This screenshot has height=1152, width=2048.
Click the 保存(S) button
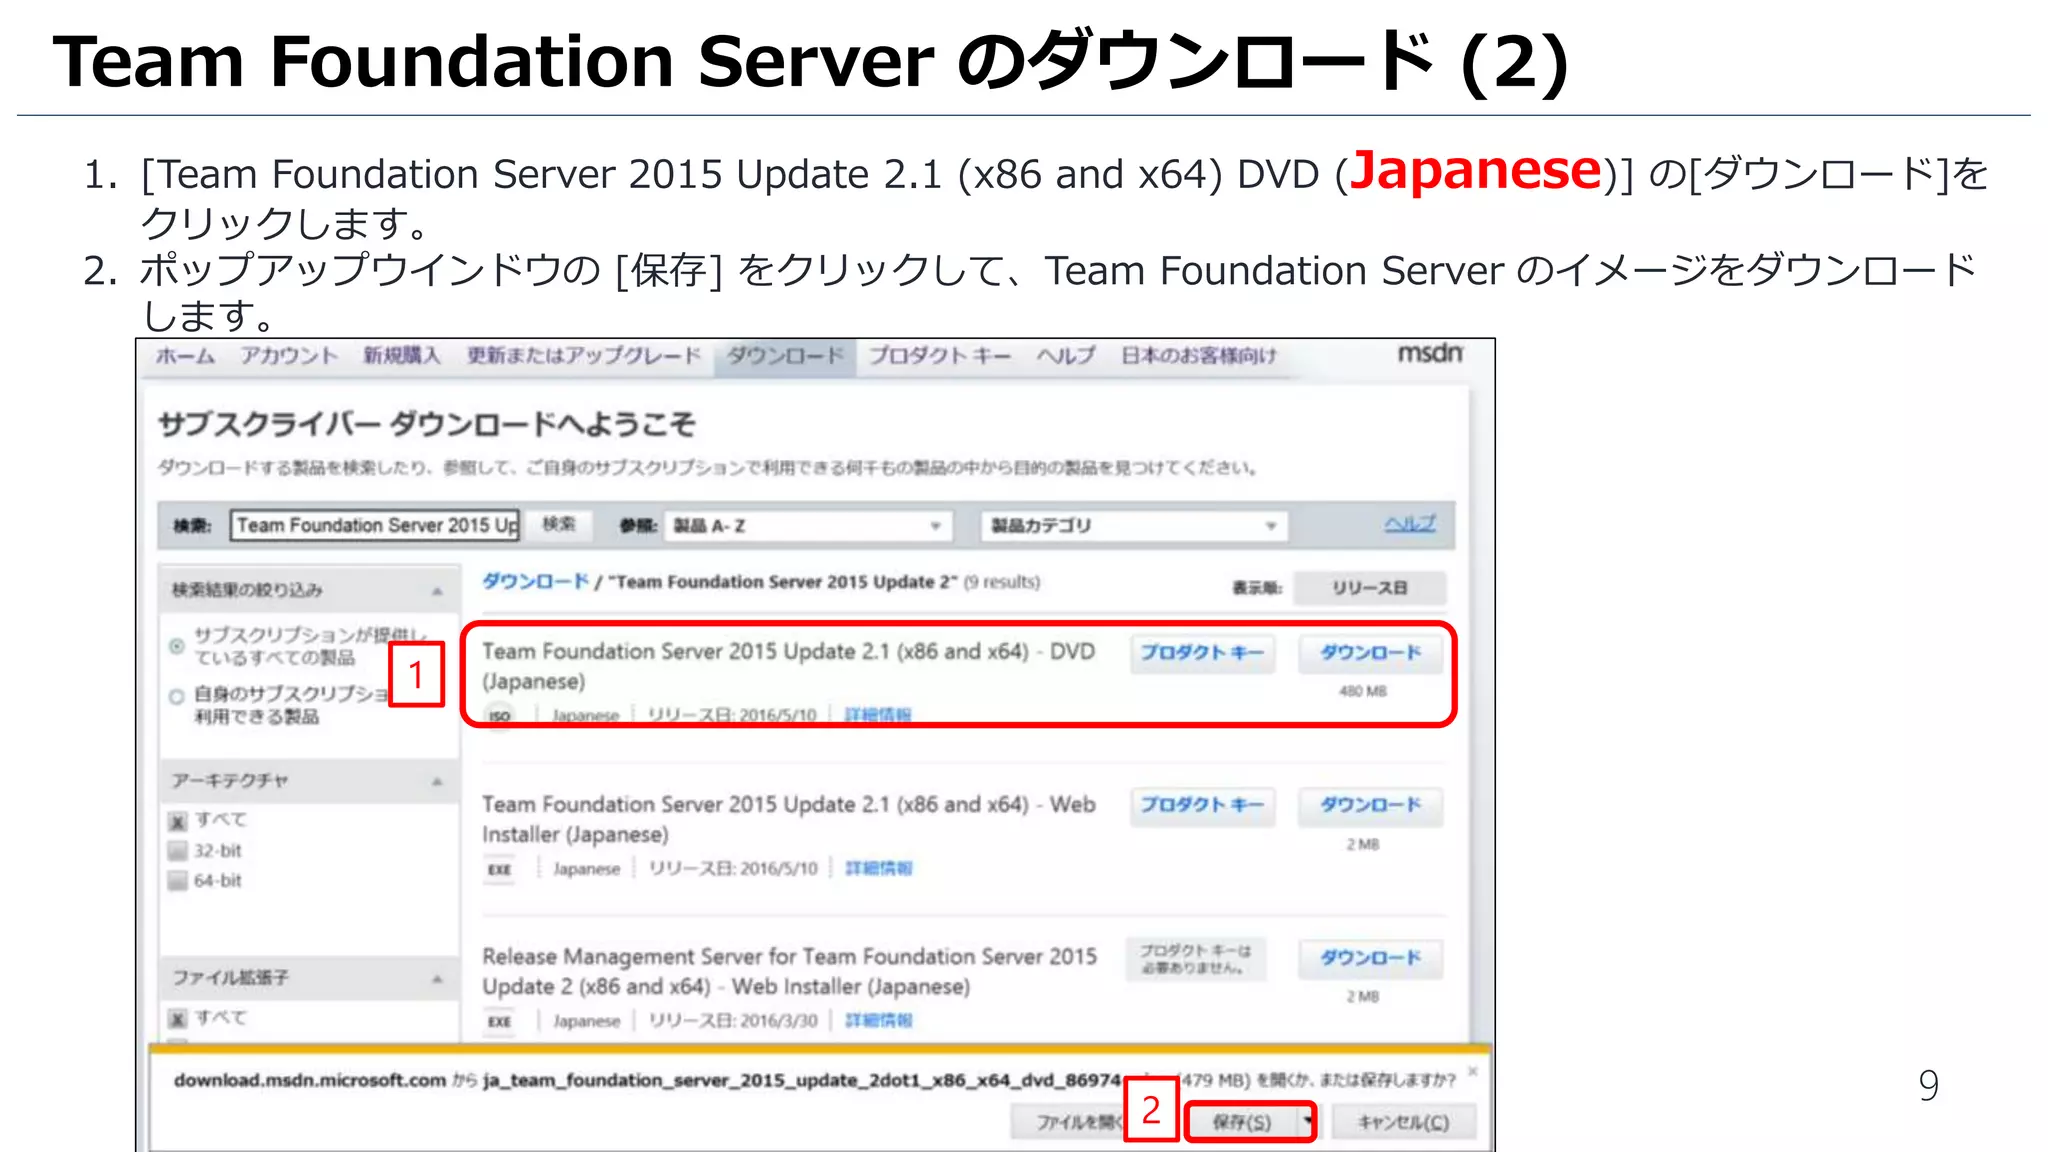click(1242, 1123)
